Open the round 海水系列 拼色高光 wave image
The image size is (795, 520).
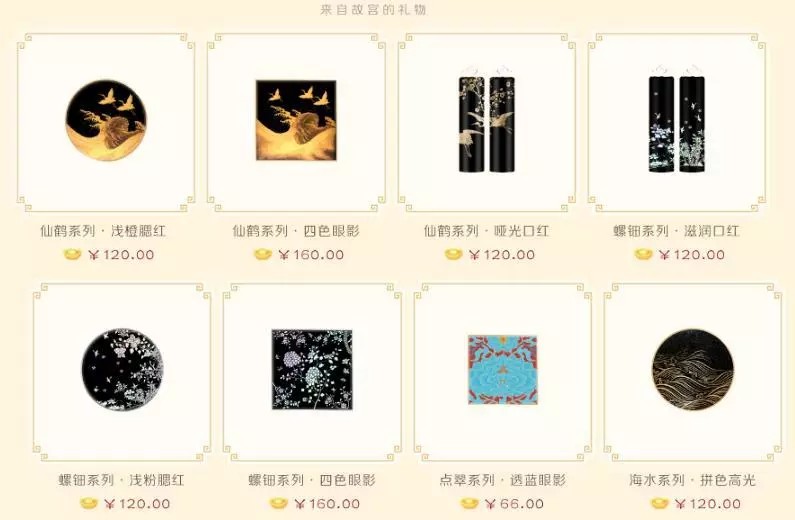click(693, 369)
